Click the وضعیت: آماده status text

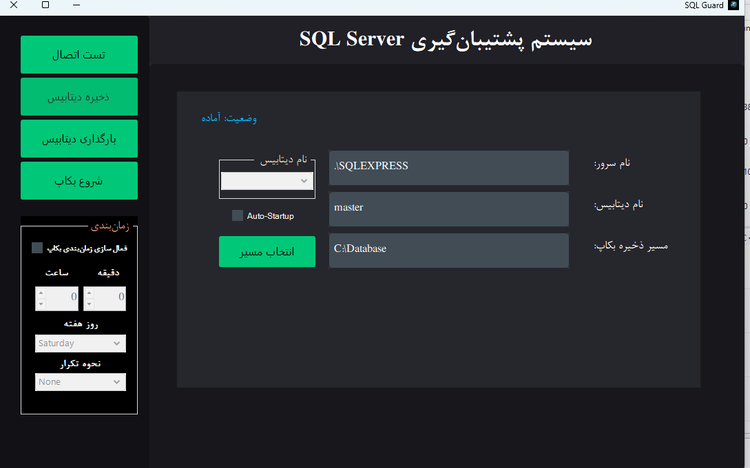229,118
